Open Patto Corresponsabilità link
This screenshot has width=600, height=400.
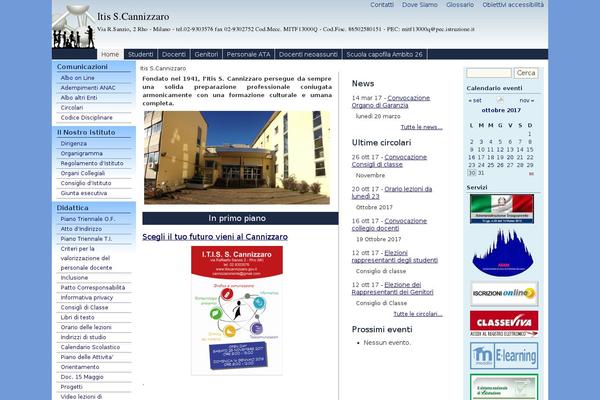(x=93, y=287)
